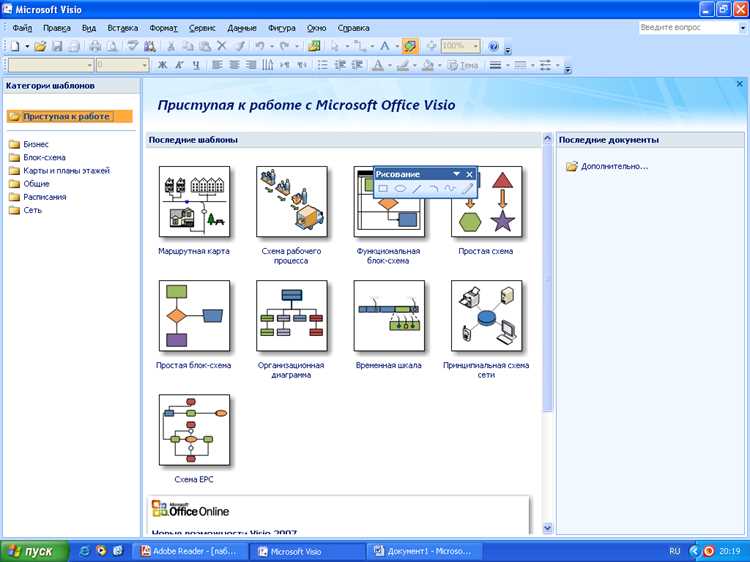Viewport: 750px width, 562px height.
Task: Open the Файл menu
Action: (22, 28)
